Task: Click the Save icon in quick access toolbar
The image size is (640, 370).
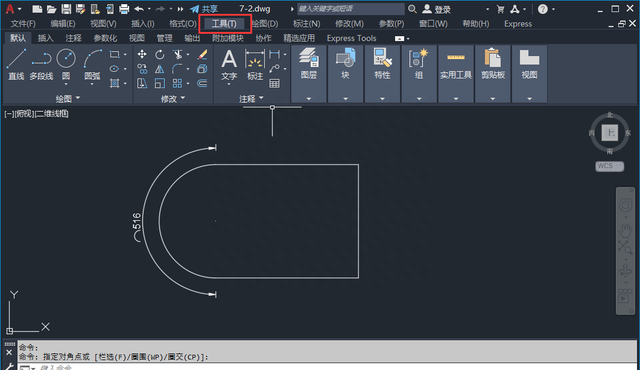Action: 66,9
